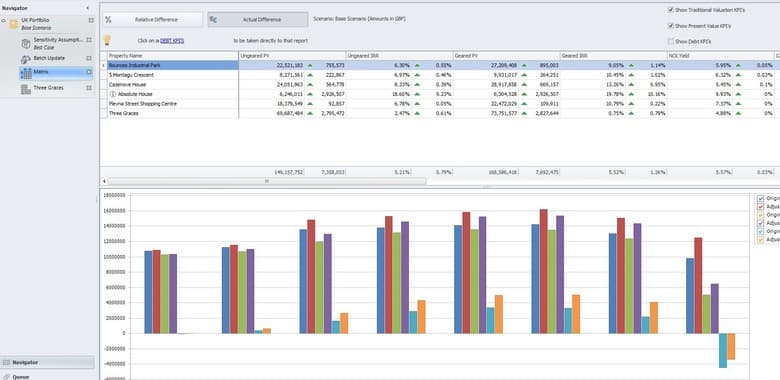Uncheck Show Present Value KPI's

click(x=671, y=25)
